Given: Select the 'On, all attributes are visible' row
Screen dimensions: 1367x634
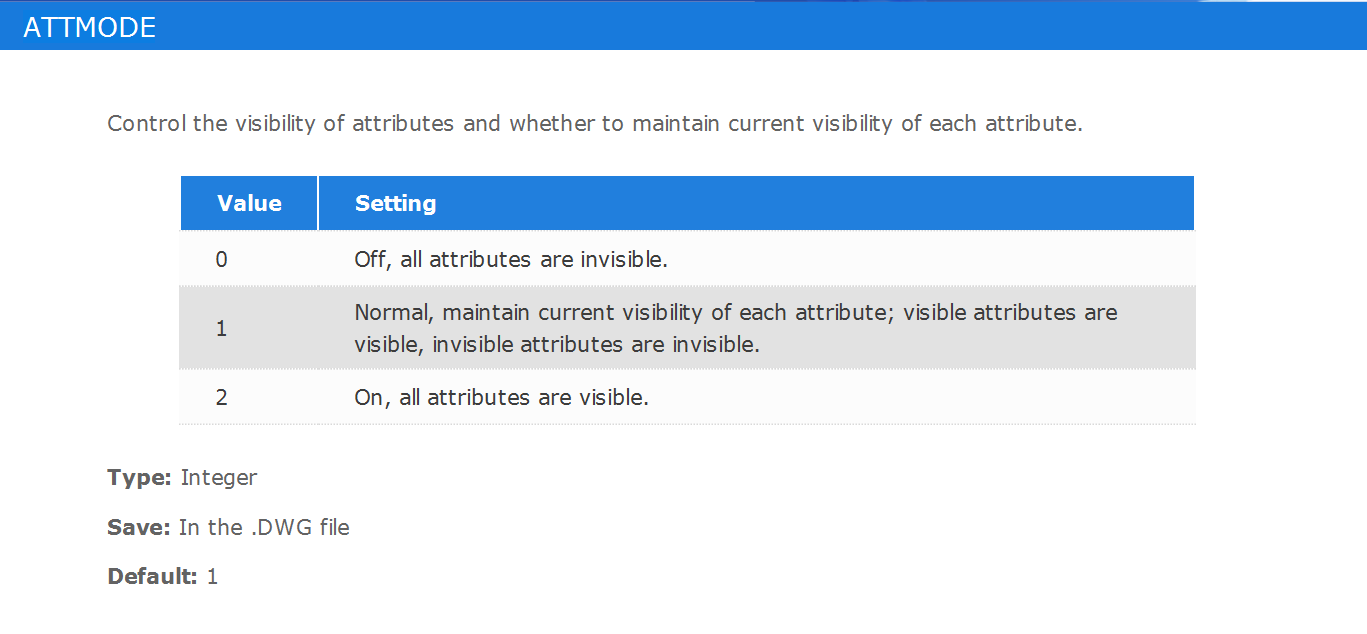Looking at the screenshot, I should click(x=687, y=397).
